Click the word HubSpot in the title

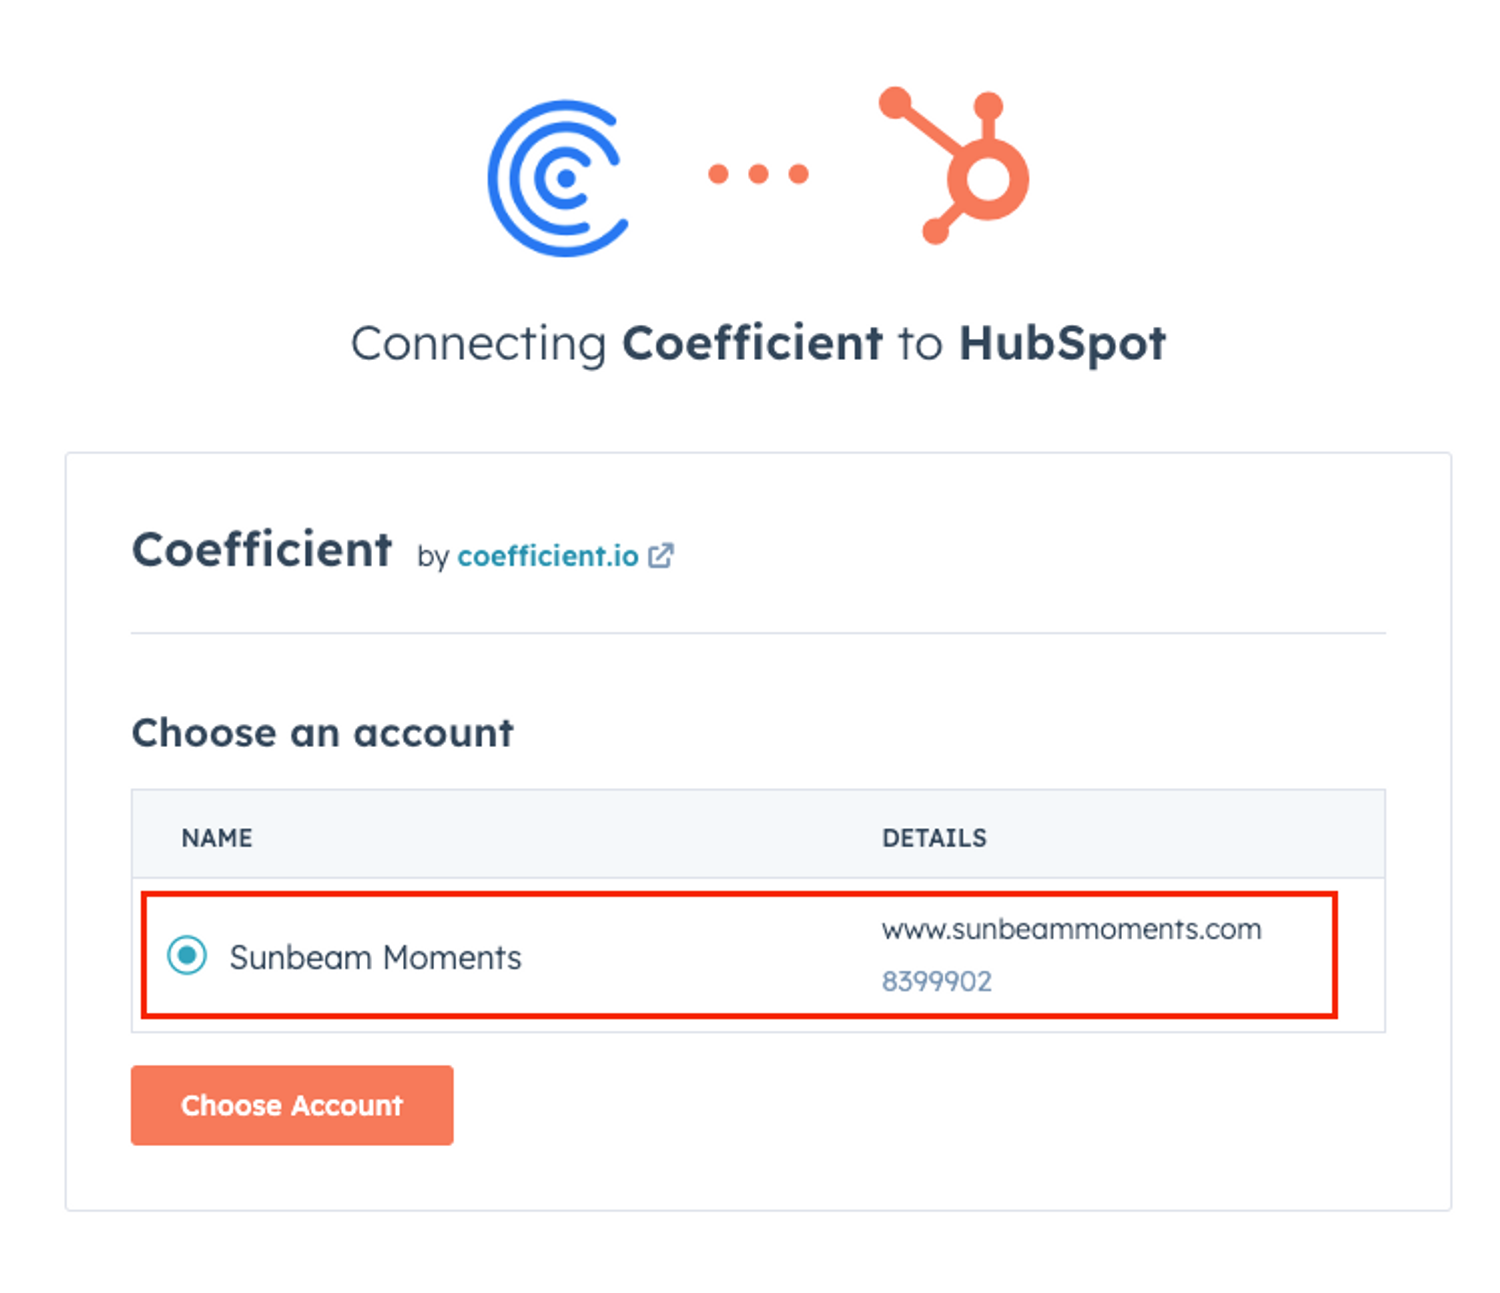1063,344
